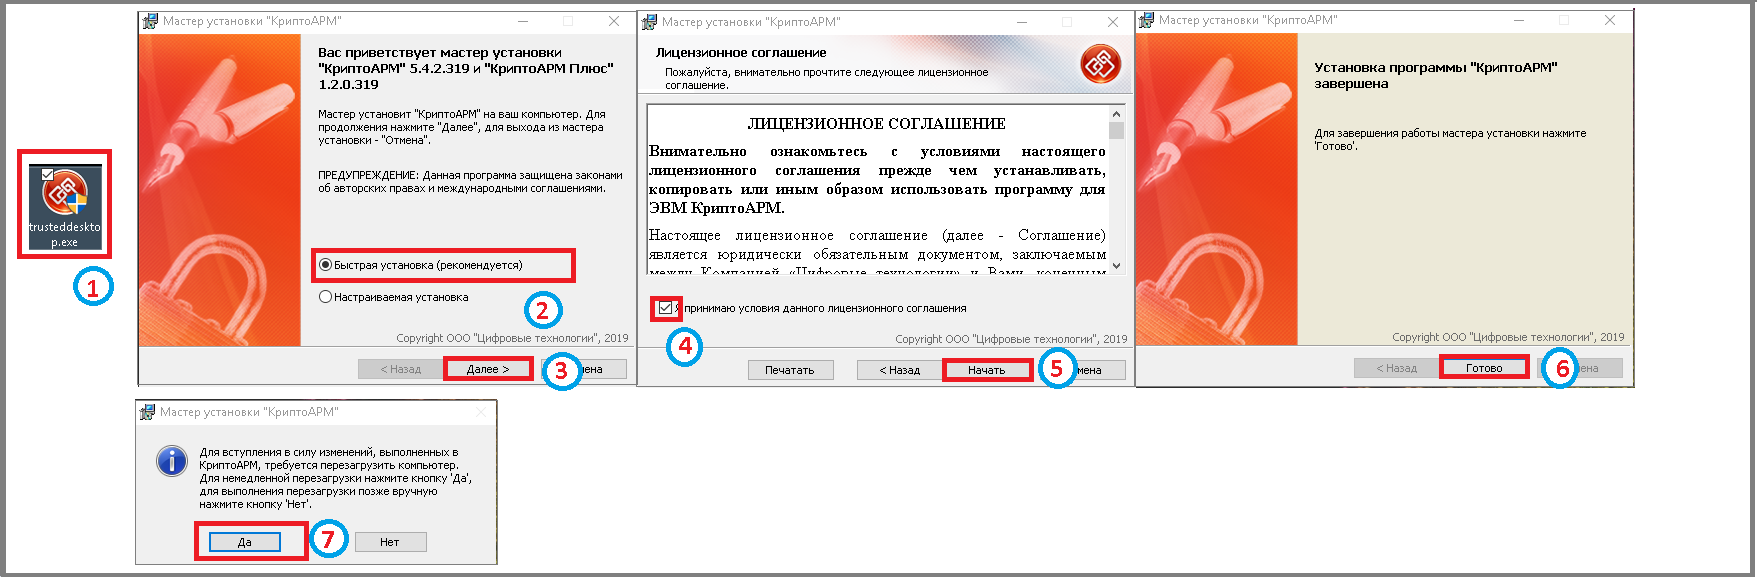The height and width of the screenshot is (577, 1757).
Task: Click the copyright line in the installation complete window
Action: [1508, 337]
